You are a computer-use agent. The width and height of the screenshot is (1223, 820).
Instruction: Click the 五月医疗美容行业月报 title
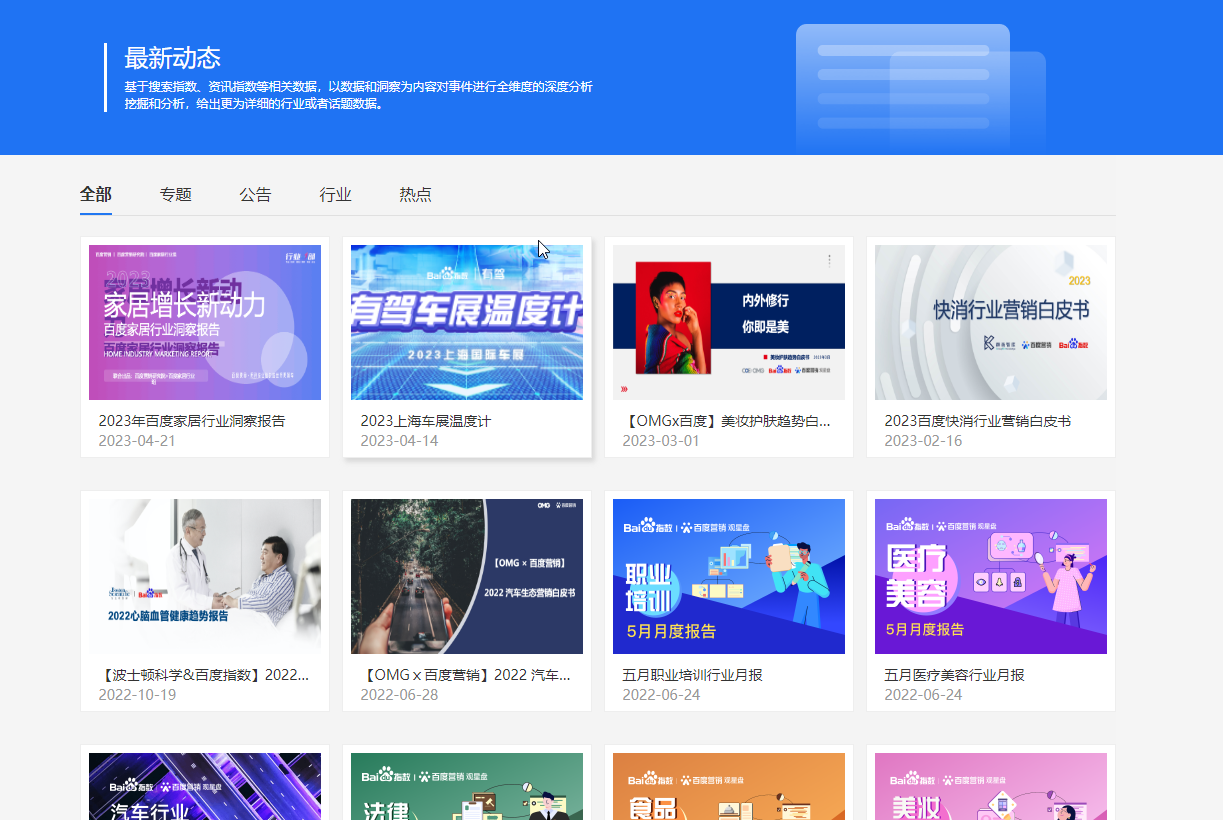click(x=955, y=675)
